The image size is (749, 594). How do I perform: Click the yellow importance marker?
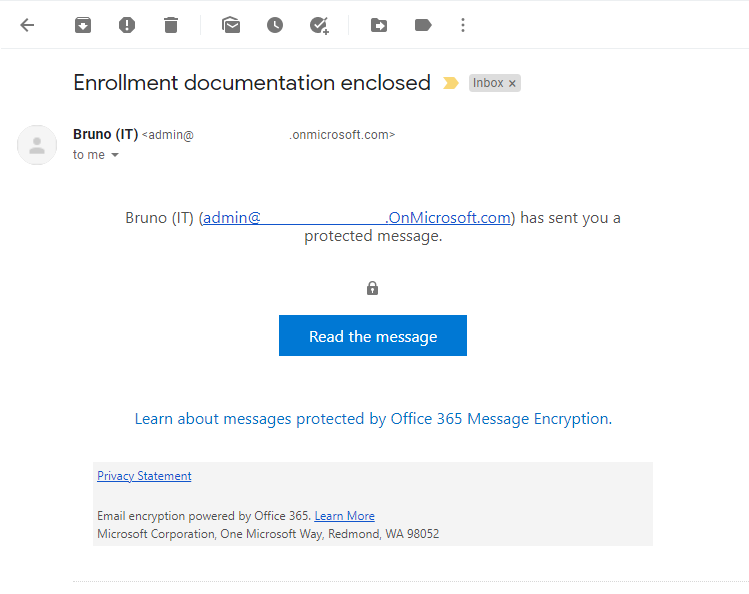450,83
